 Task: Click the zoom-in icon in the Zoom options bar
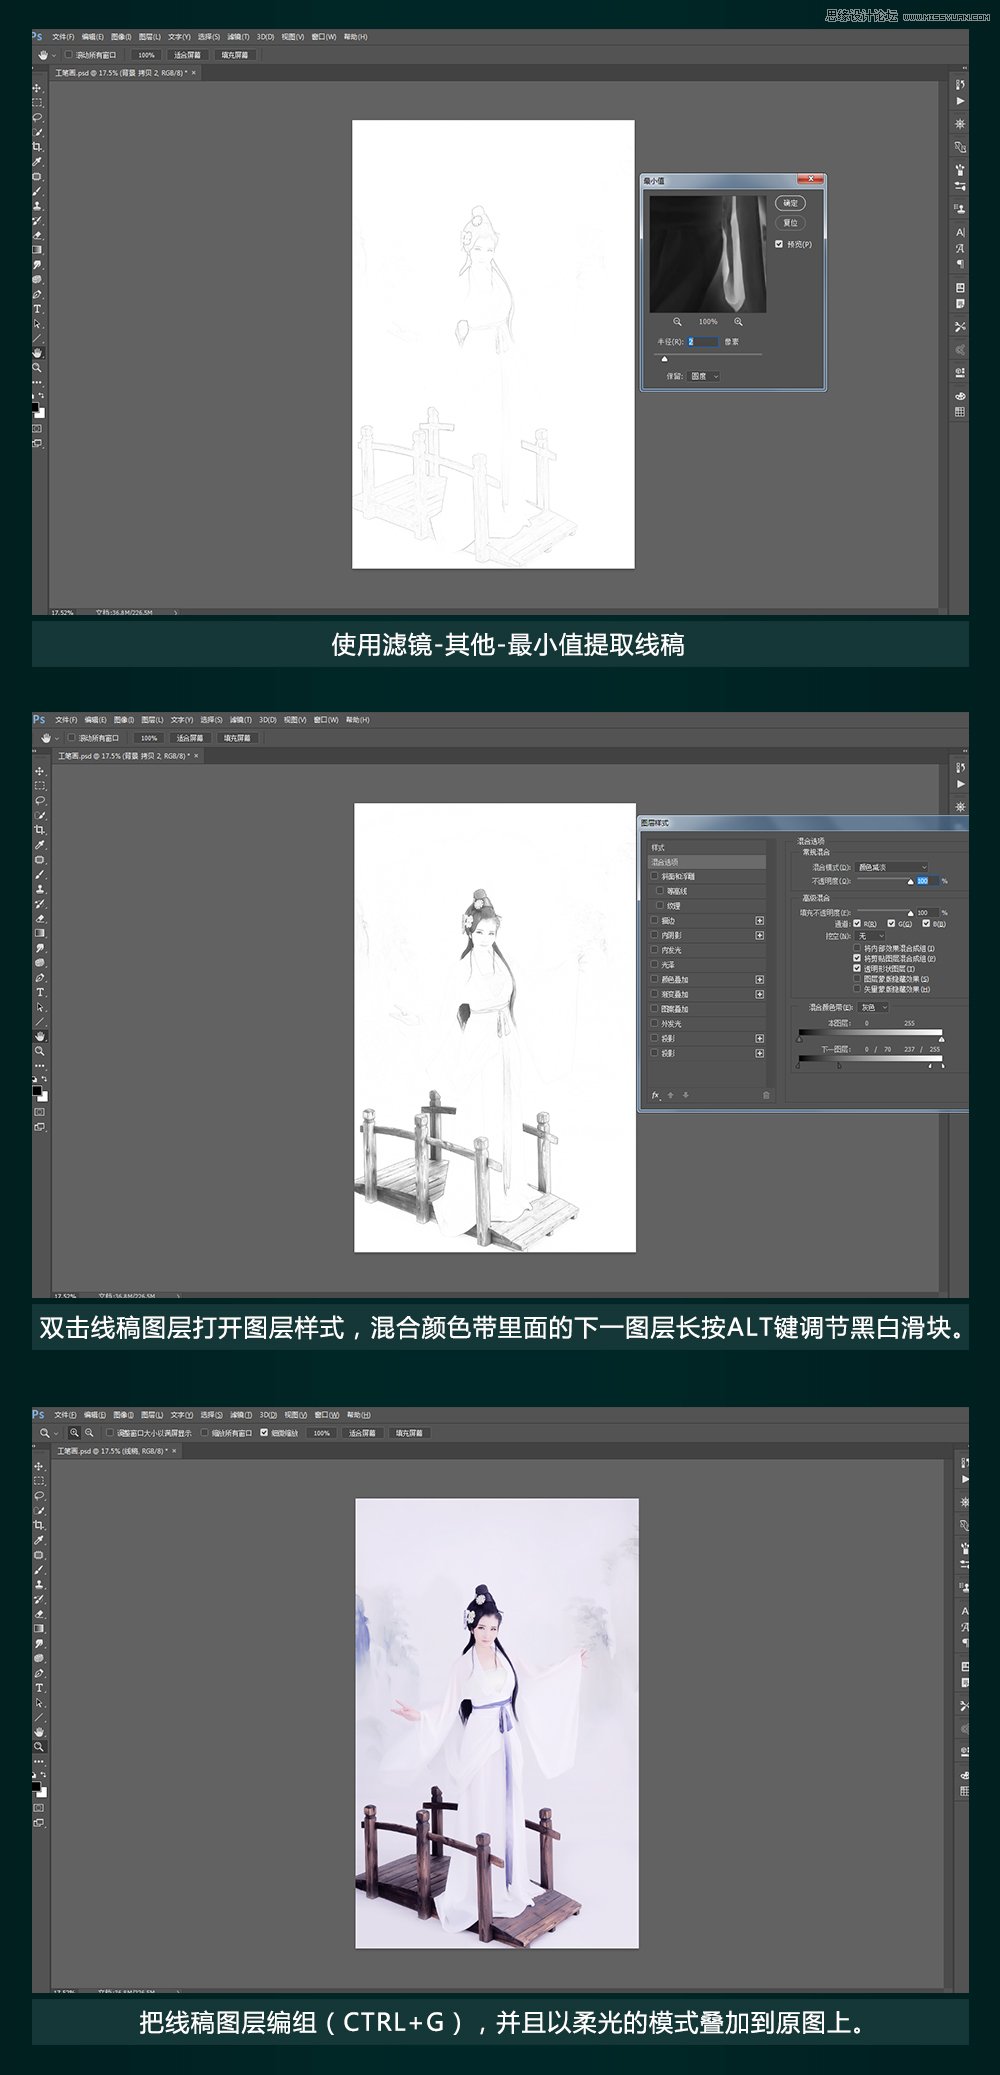coord(74,1433)
